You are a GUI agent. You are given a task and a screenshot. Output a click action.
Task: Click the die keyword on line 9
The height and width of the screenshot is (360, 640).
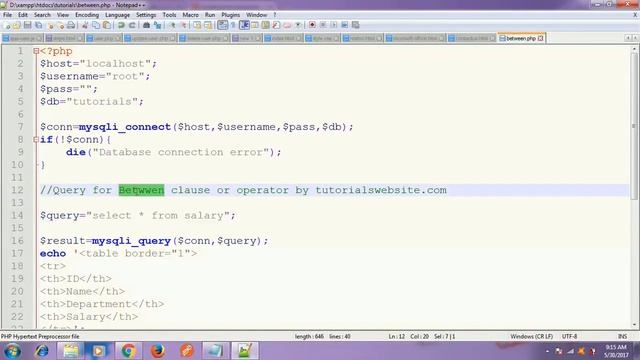pyautogui.click(x=76, y=152)
